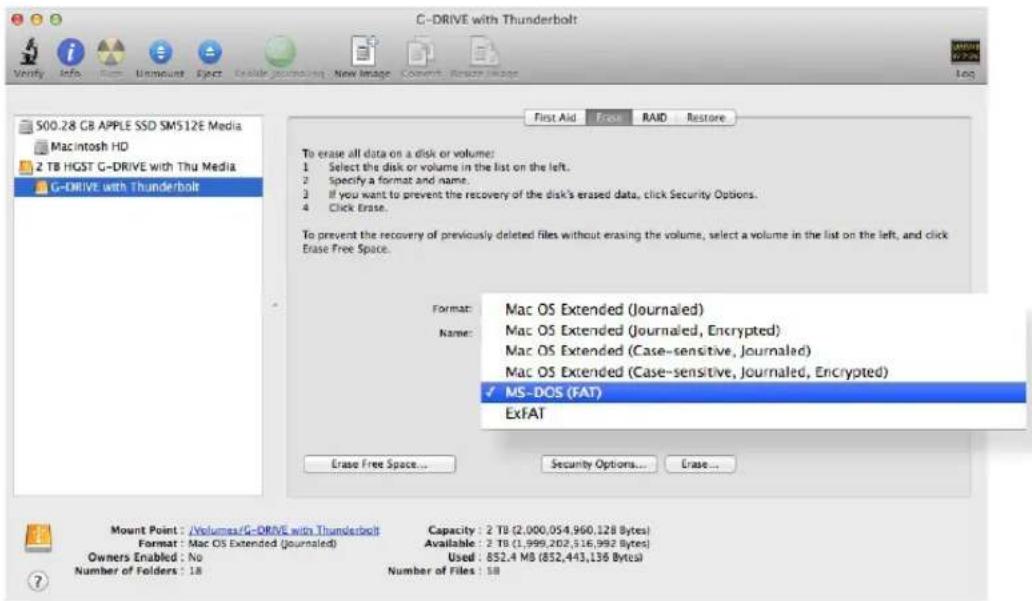Select MS-DOS (FAT) format option
This screenshot has width=1032, height=601.
pos(754,392)
